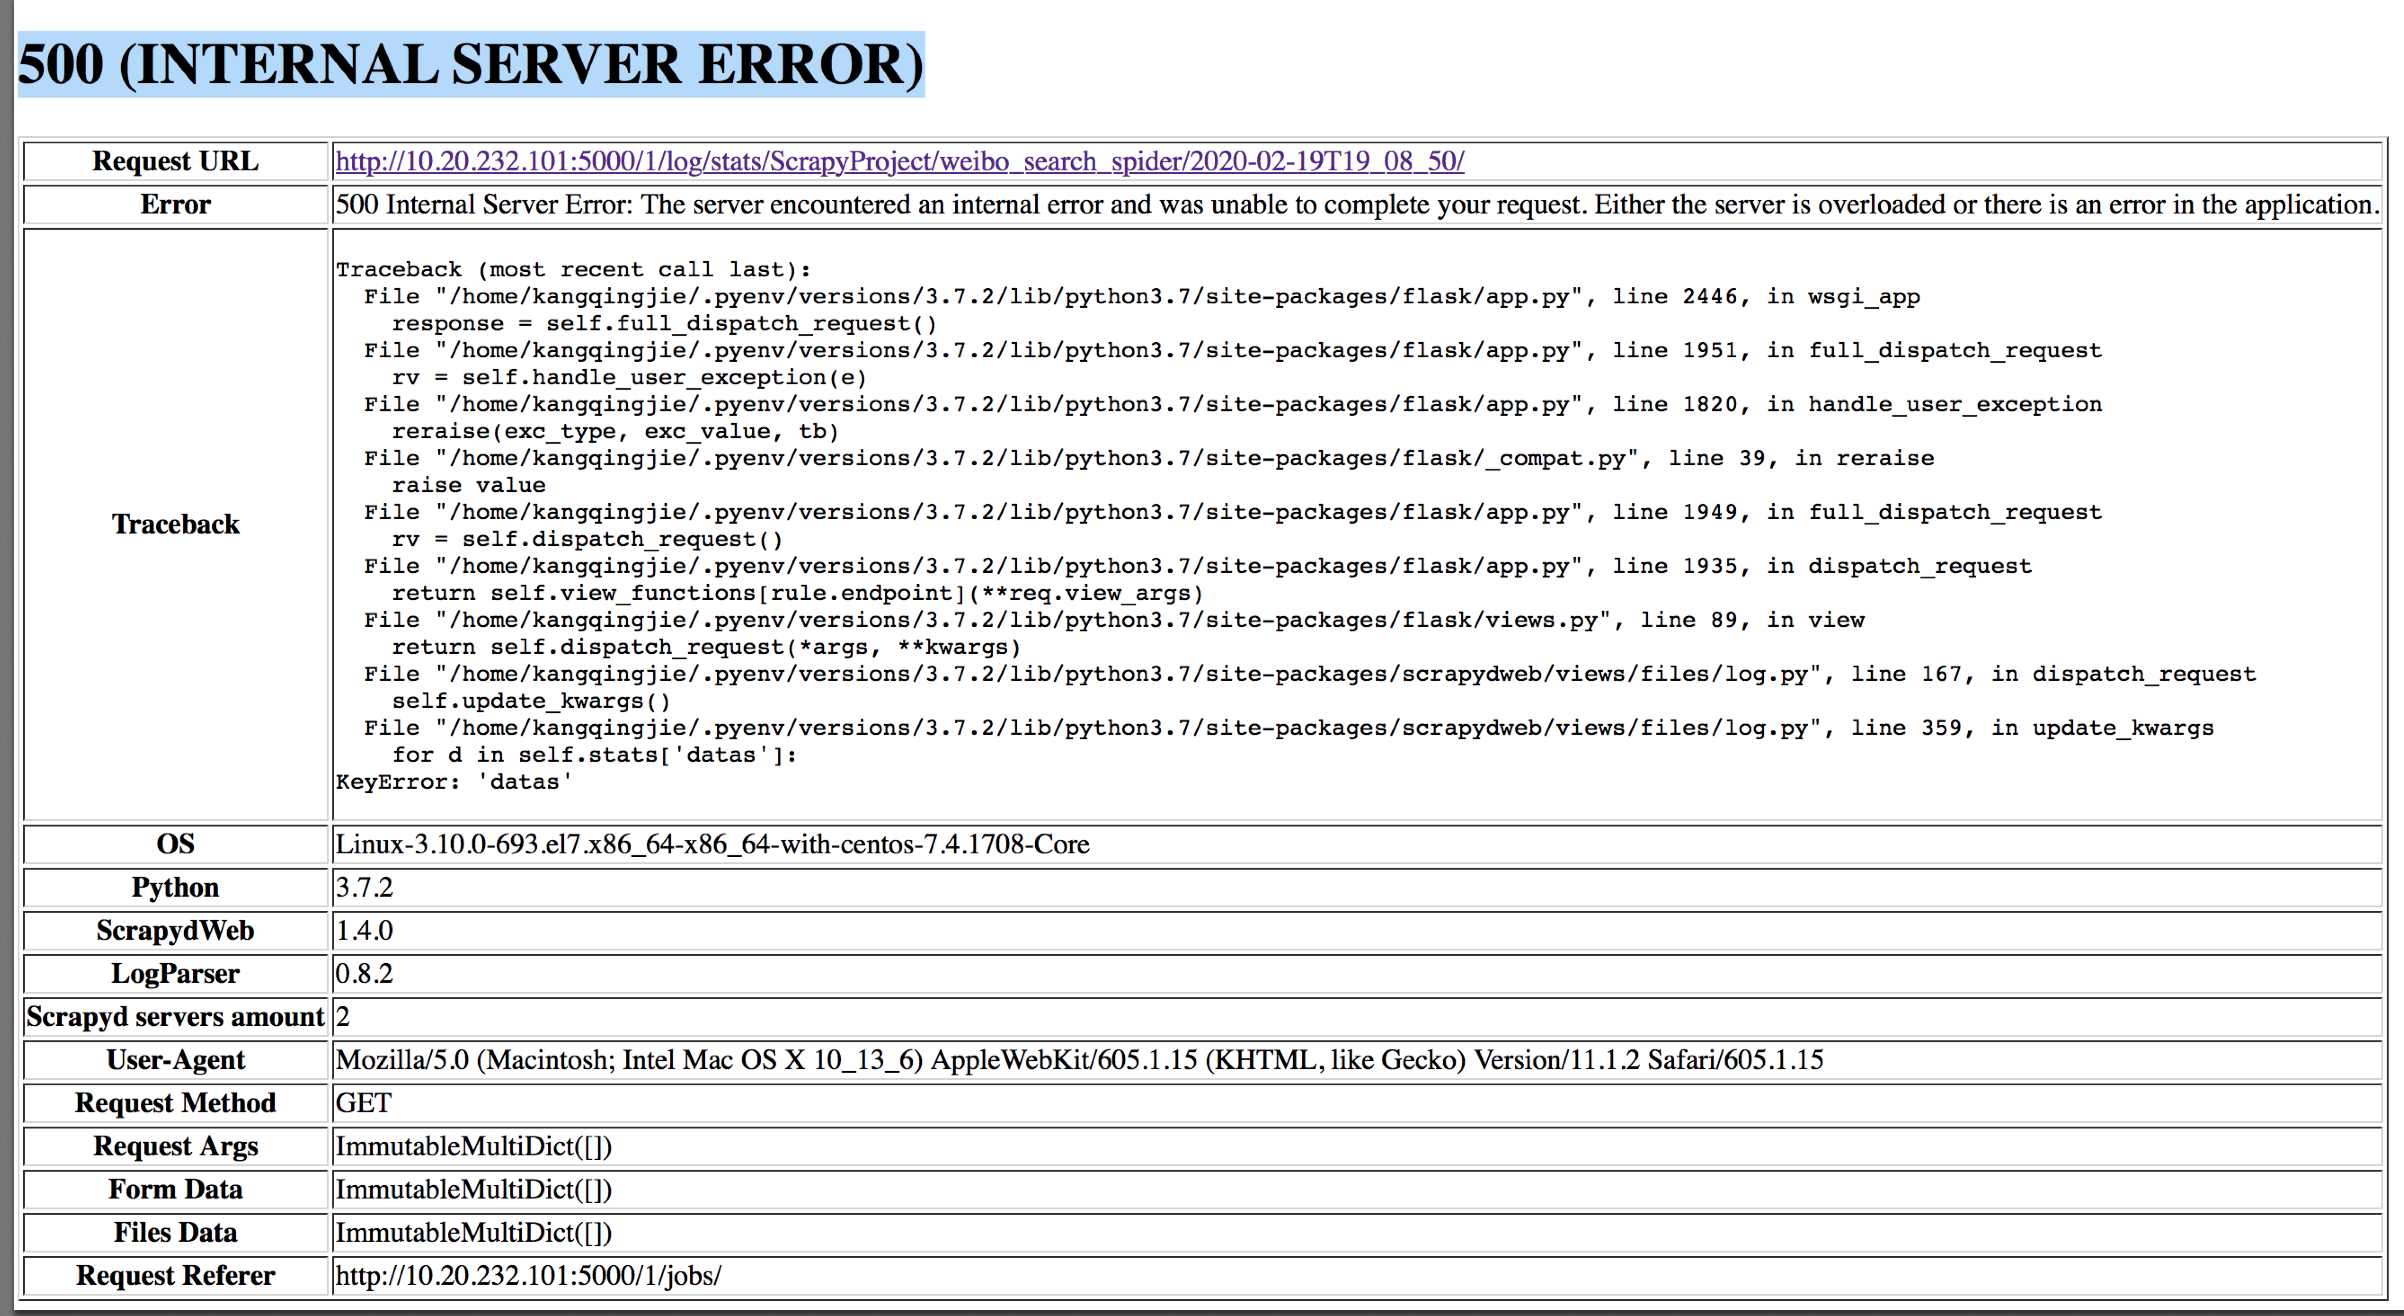Click the 'log.py, line 359, in update_kwargs' line

coord(1289,729)
